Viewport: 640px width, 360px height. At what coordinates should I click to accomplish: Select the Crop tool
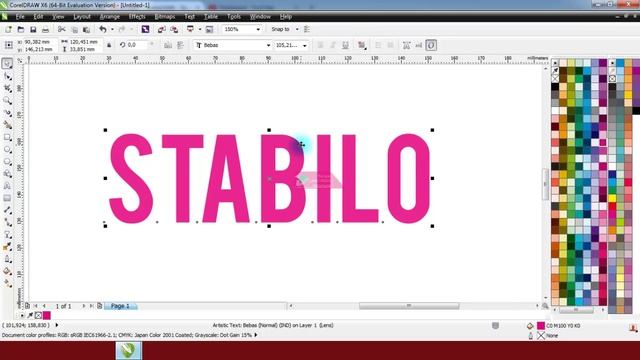7,88
